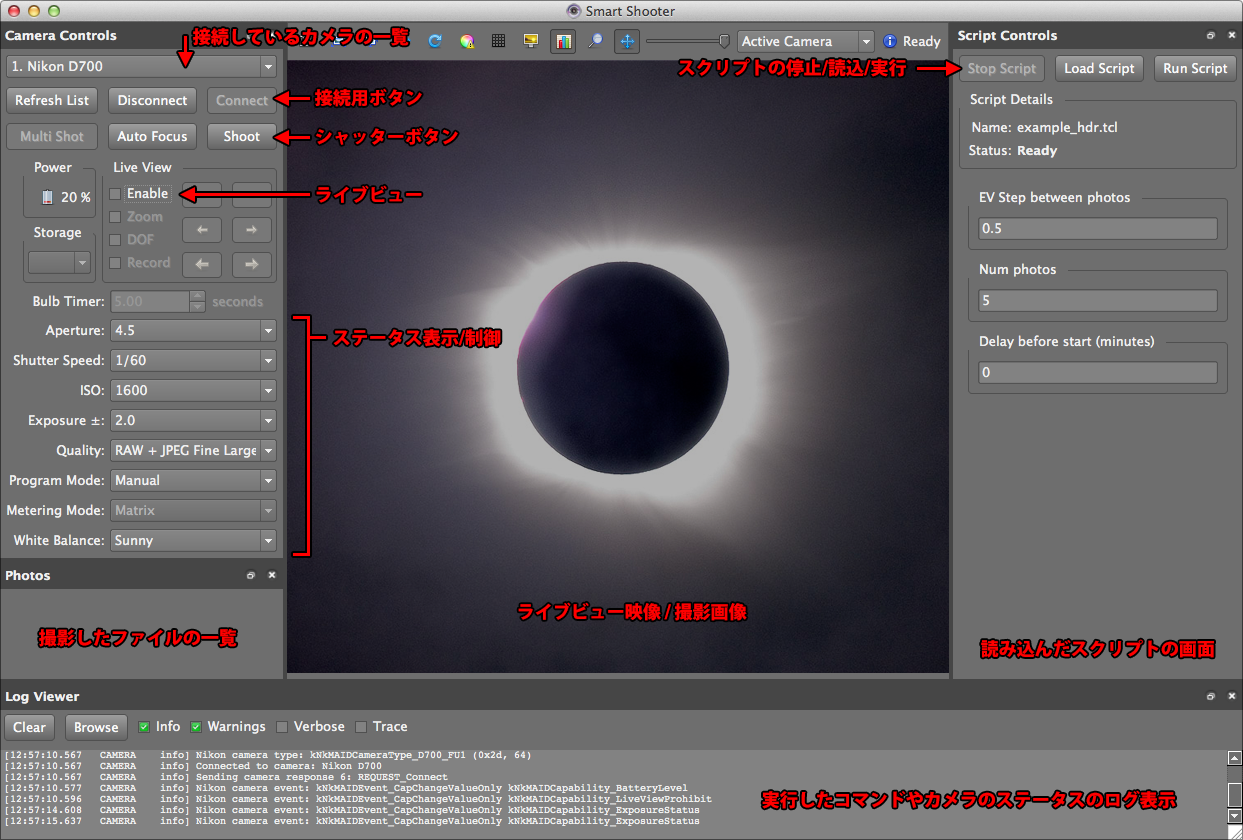
Task: Click the Num photos input field
Action: click(x=1097, y=301)
